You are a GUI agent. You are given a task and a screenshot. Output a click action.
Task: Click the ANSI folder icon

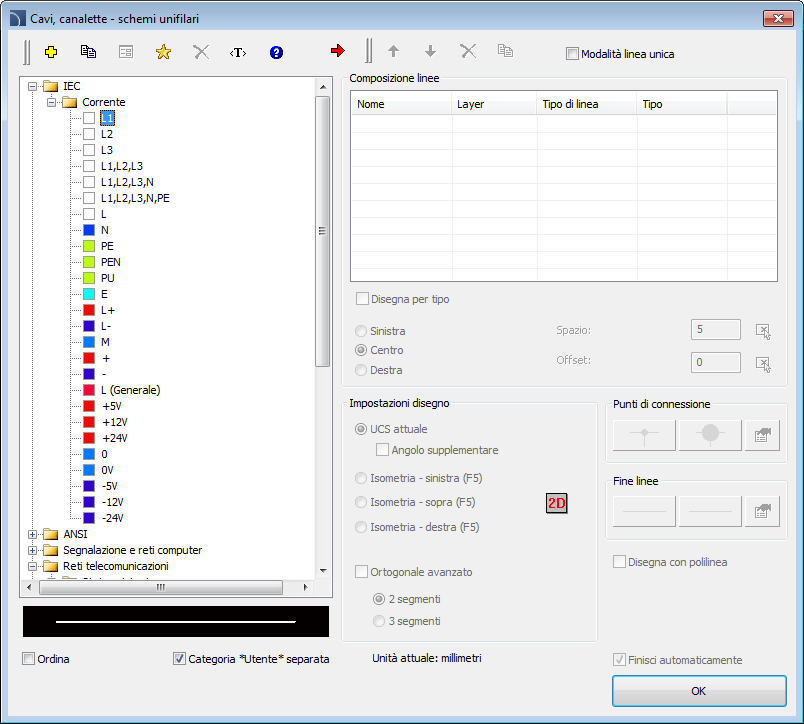pyautogui.click(x=50, y=534)
